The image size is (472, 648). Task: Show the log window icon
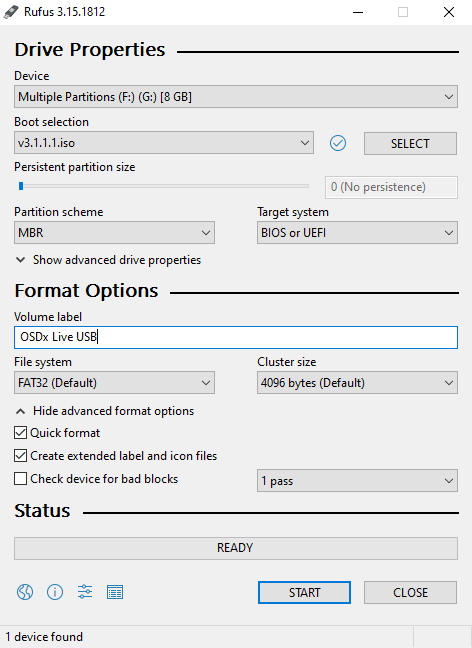click(x=115, y=592)
